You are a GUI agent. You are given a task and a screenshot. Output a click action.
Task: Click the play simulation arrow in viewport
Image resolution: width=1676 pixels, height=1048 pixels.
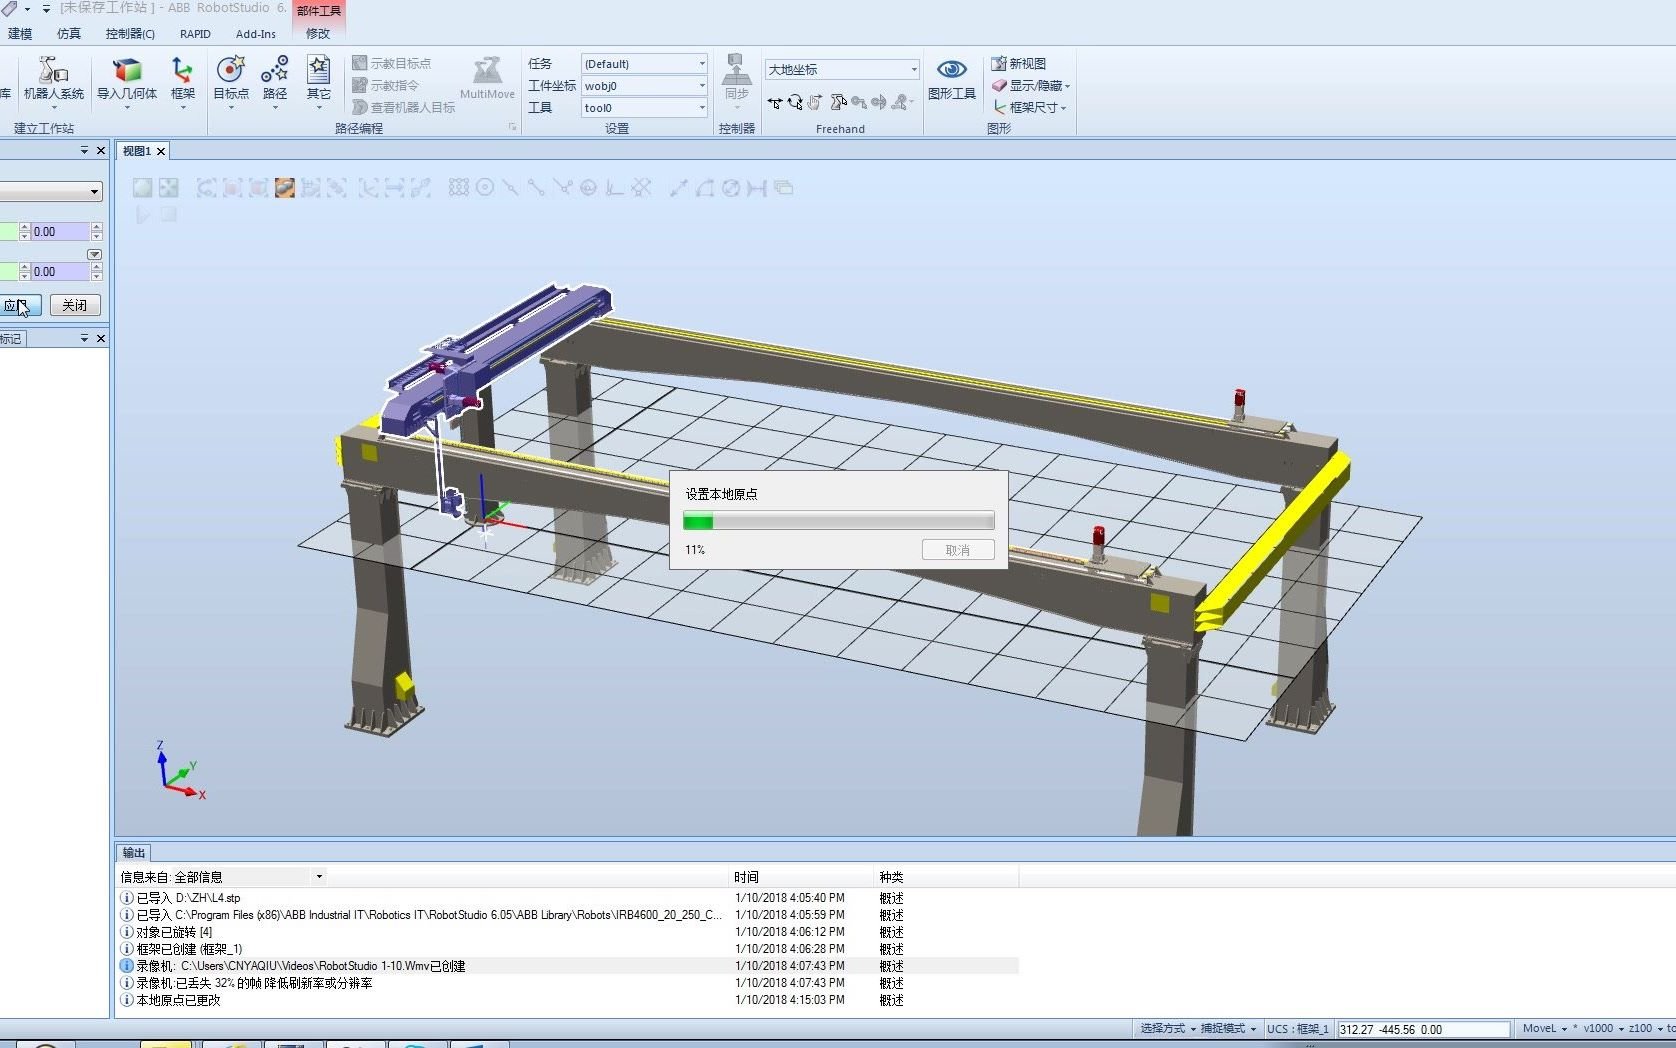(143, 214)
